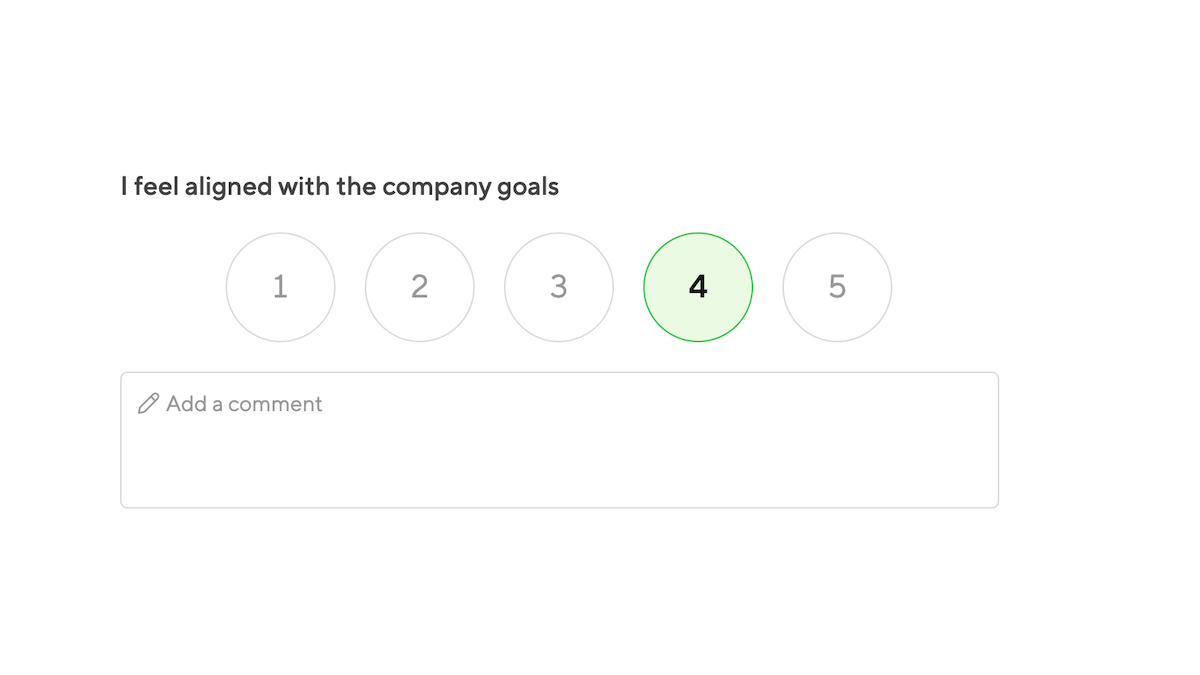Deselect the highlighted green 4 rating
1200x675 pixels.
pyautogui.click(x=698, y=287)
